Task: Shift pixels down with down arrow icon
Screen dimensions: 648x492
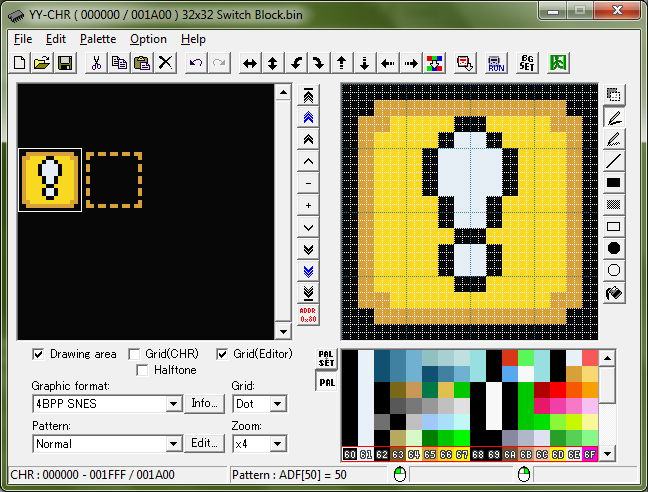Action: [364, 63]
